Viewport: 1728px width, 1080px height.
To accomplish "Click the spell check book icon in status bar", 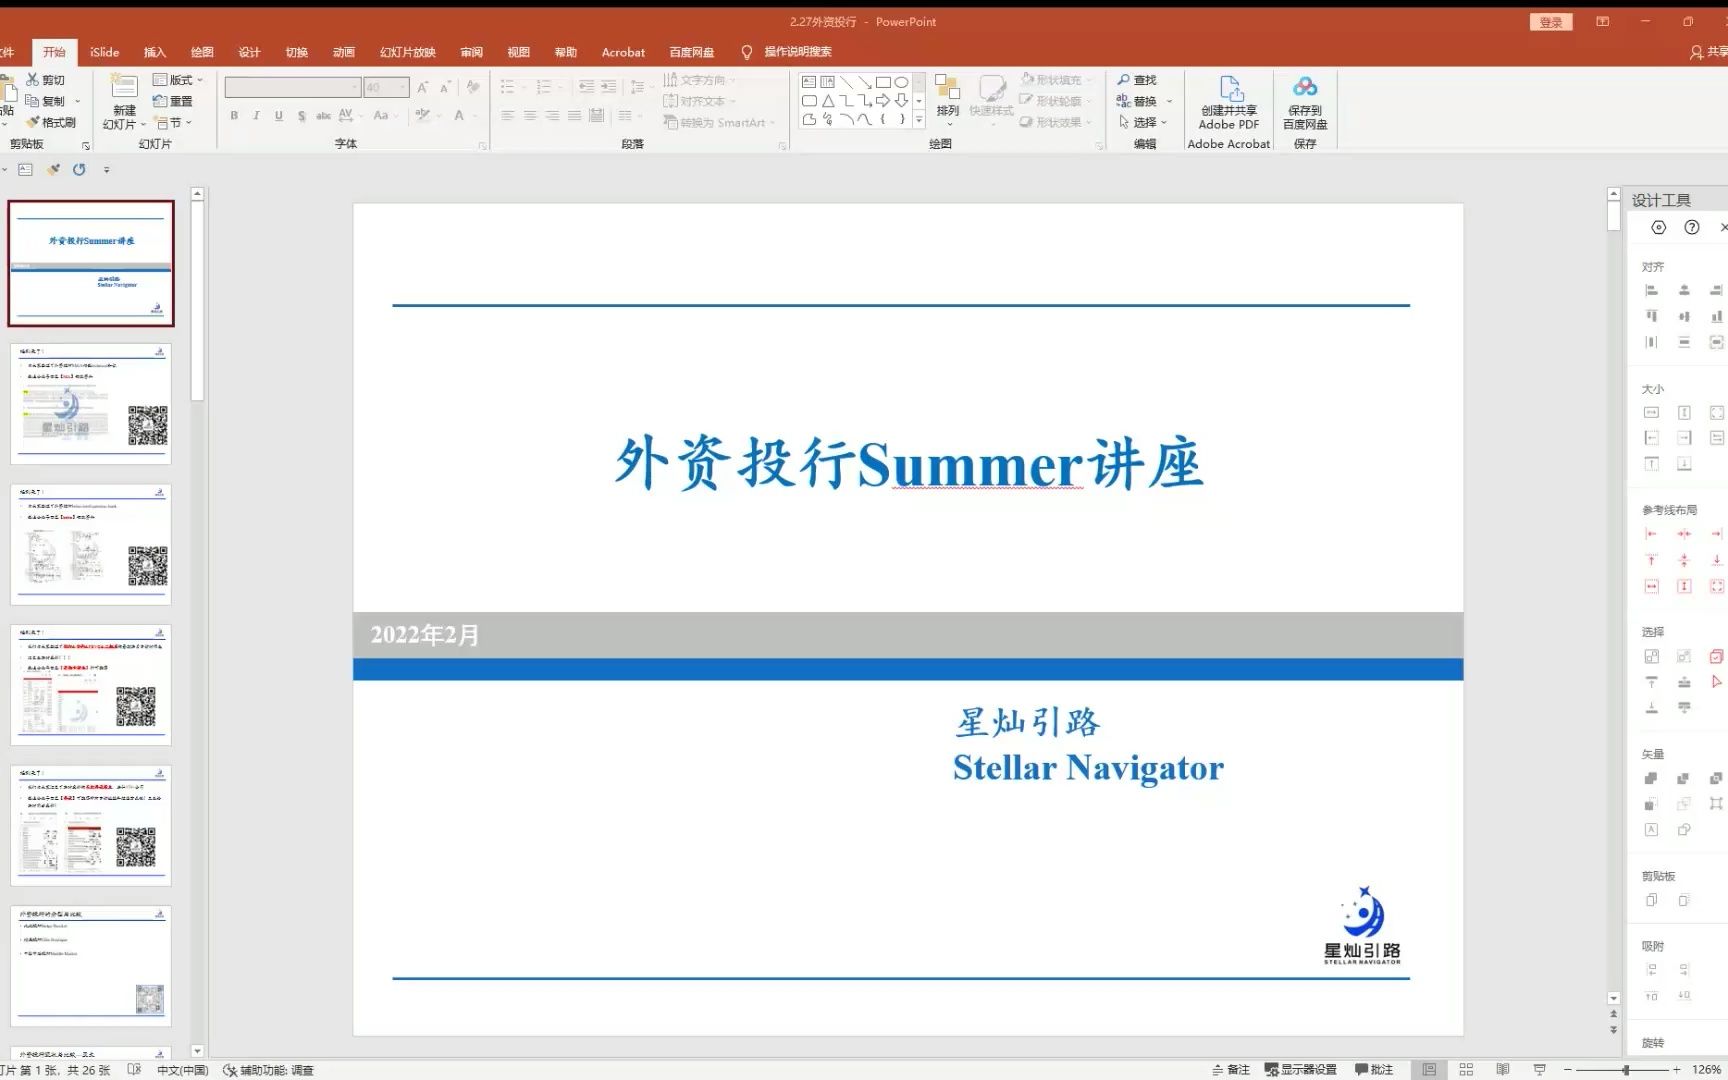I will tap(135, 1070).
